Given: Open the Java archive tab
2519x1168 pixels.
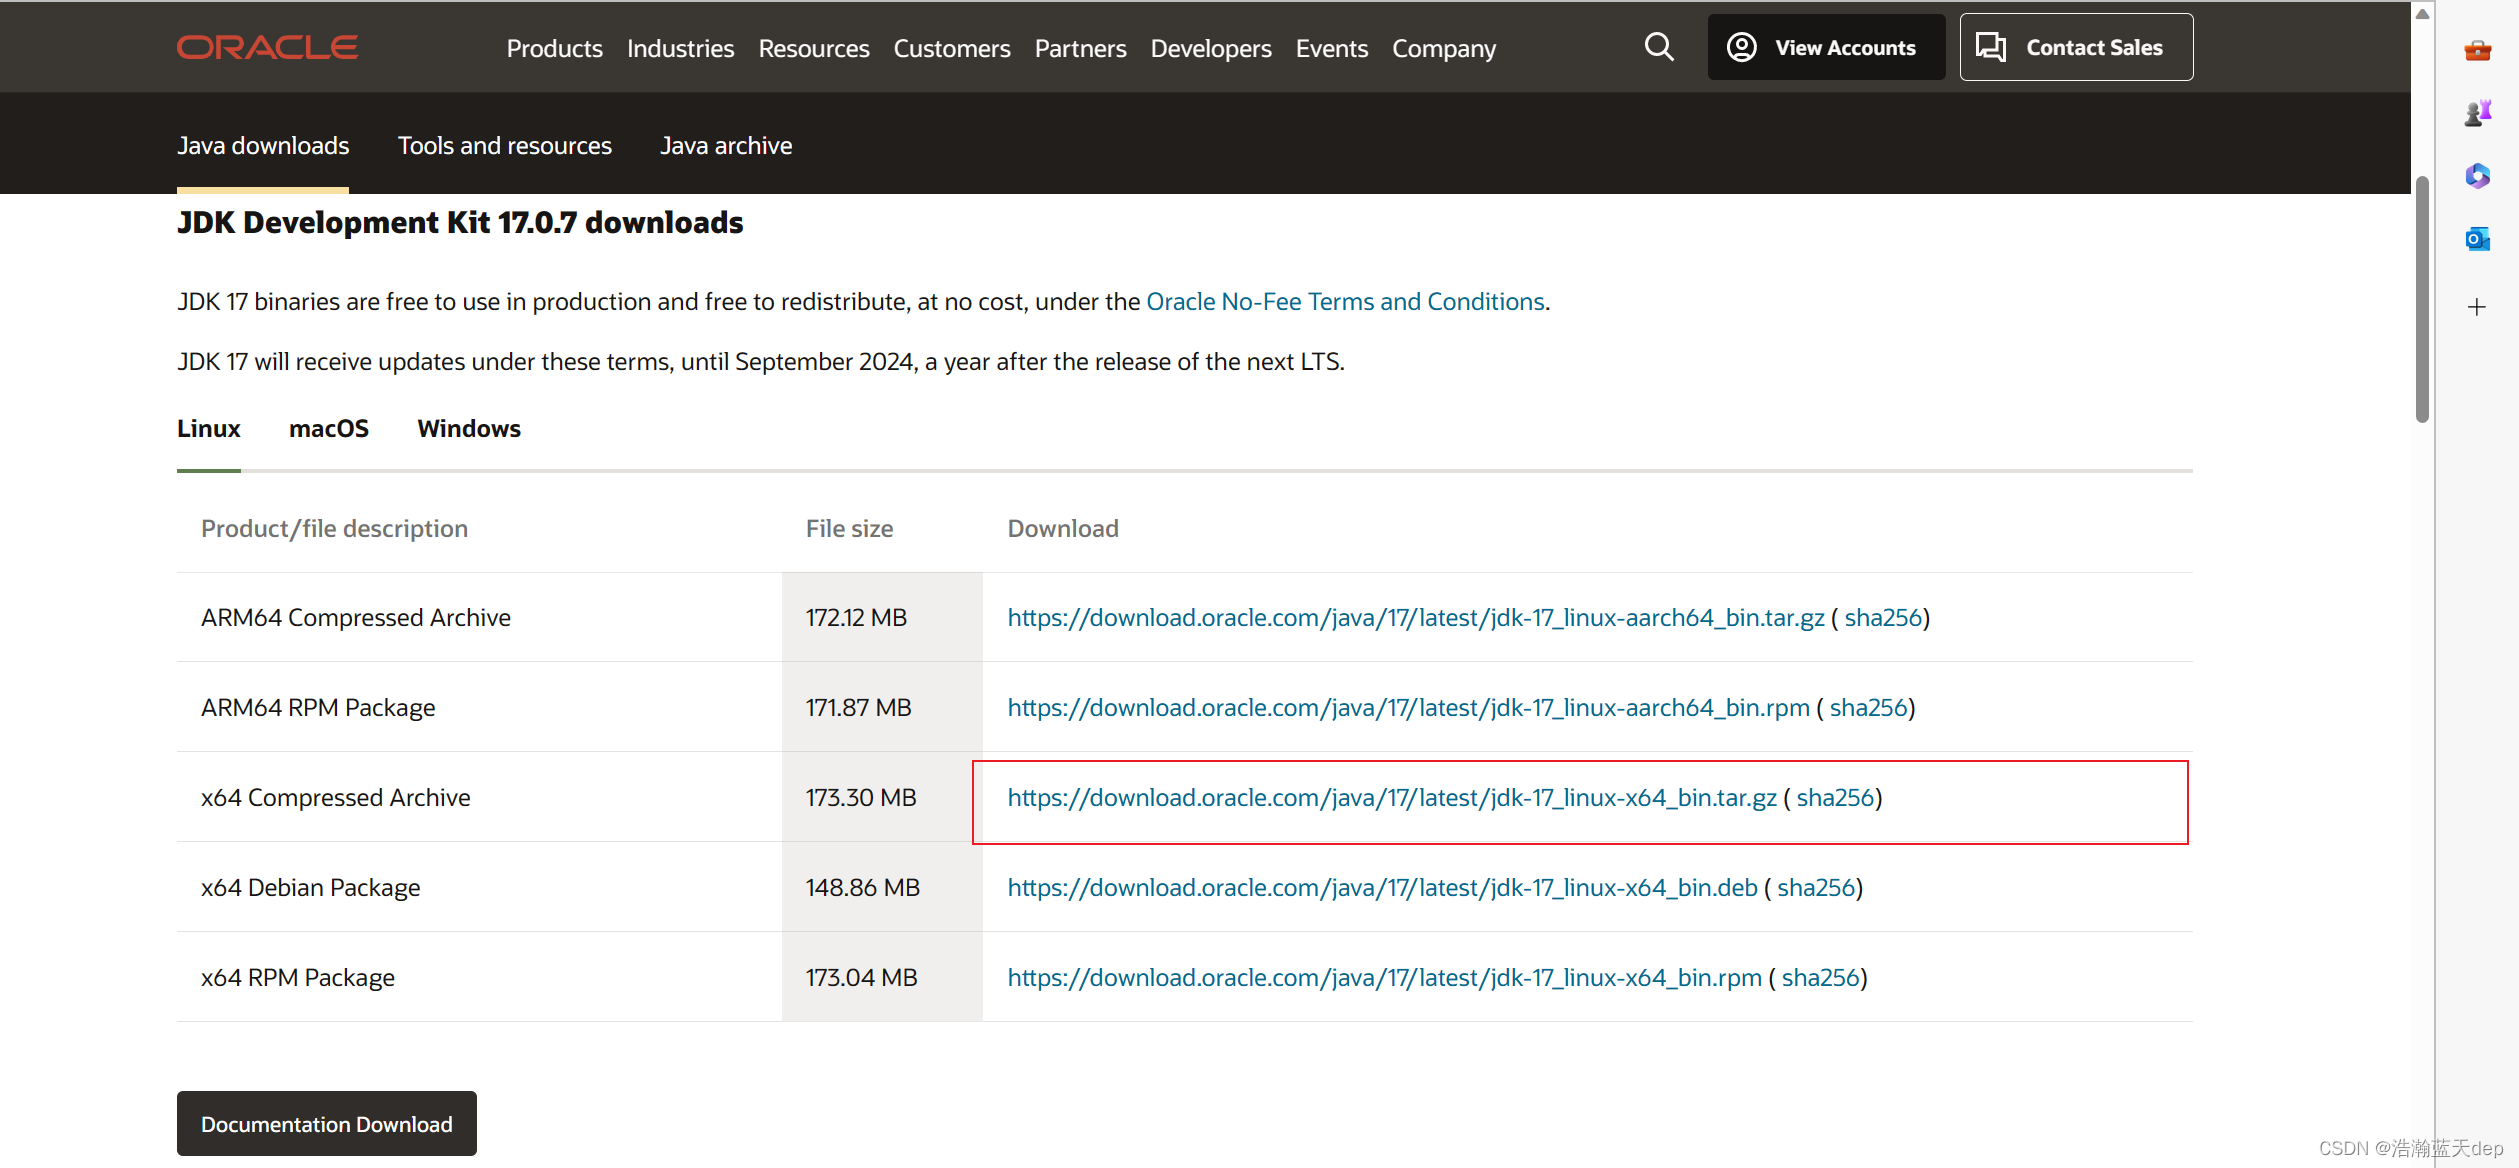Looking at the screenshot, I should 725,146.
